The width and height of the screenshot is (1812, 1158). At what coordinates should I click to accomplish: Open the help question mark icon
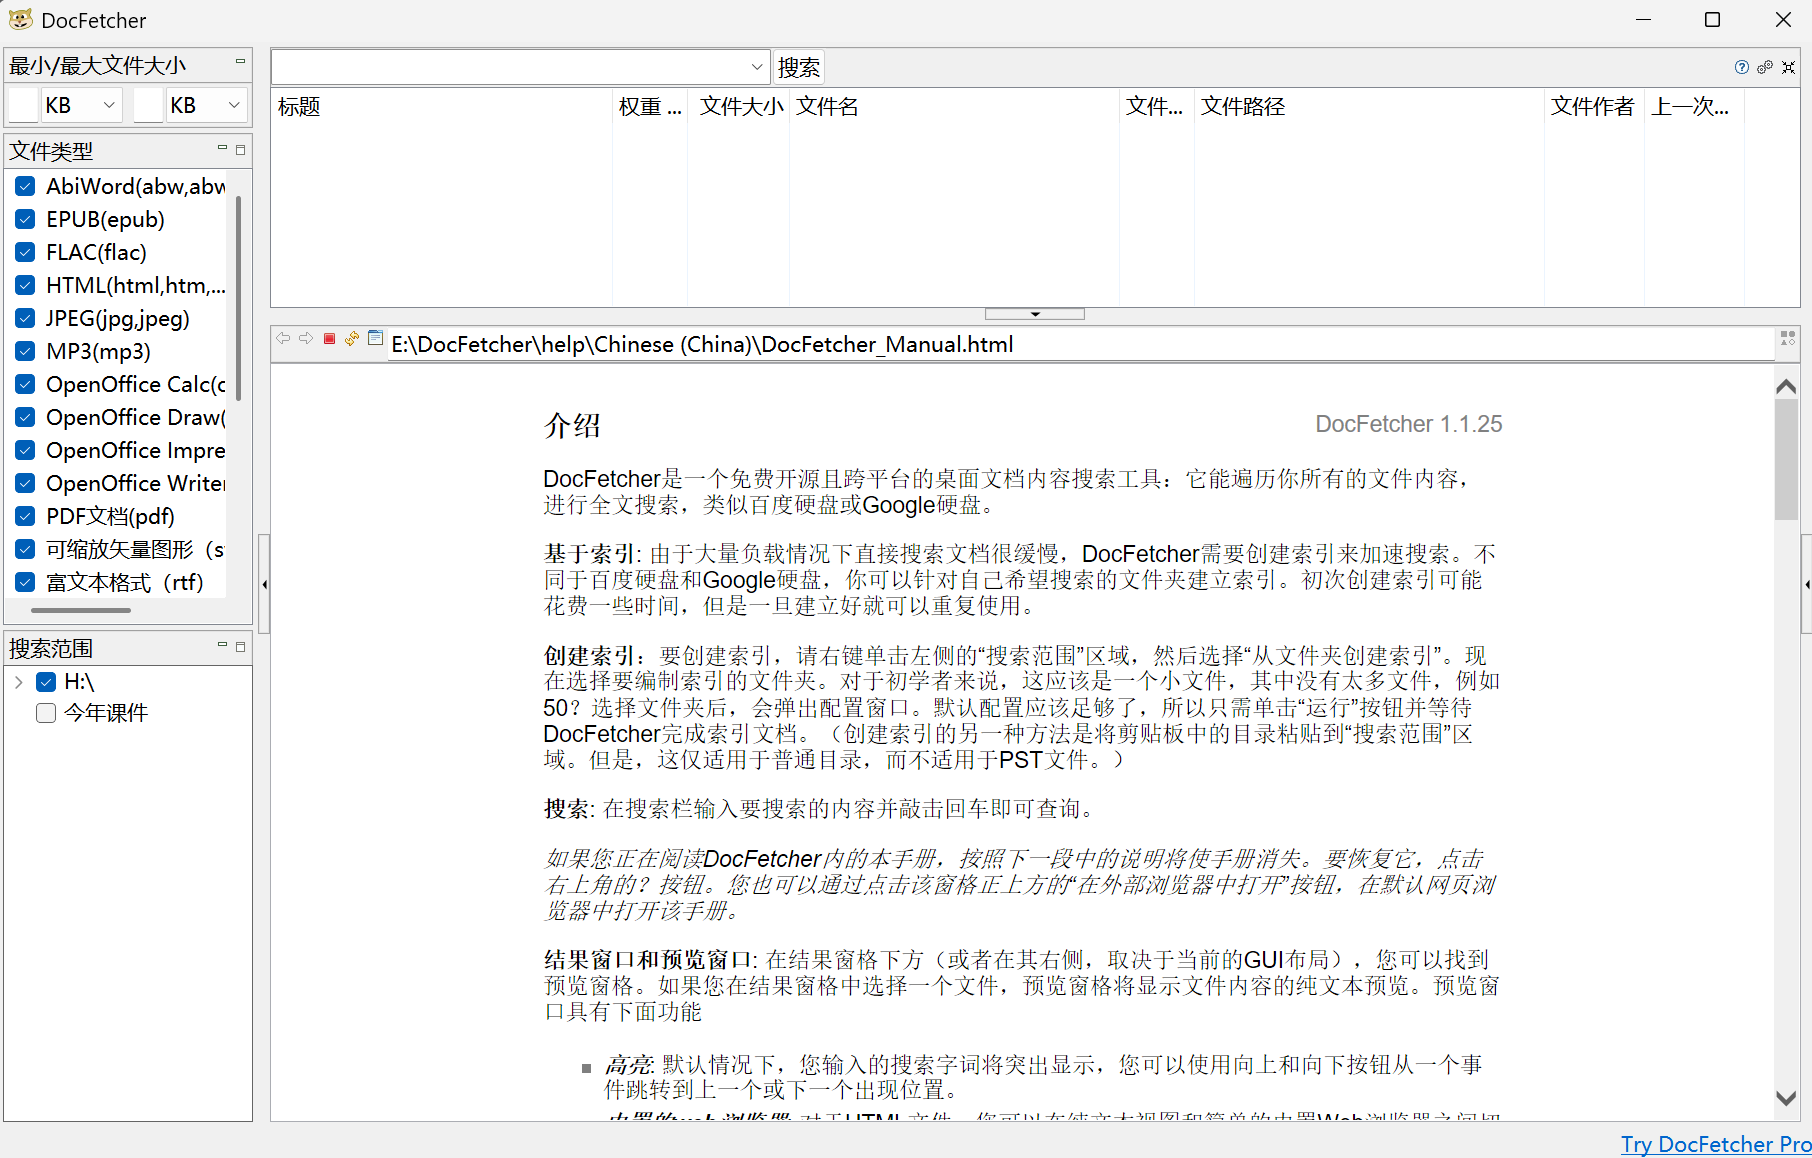[1742, 67]
